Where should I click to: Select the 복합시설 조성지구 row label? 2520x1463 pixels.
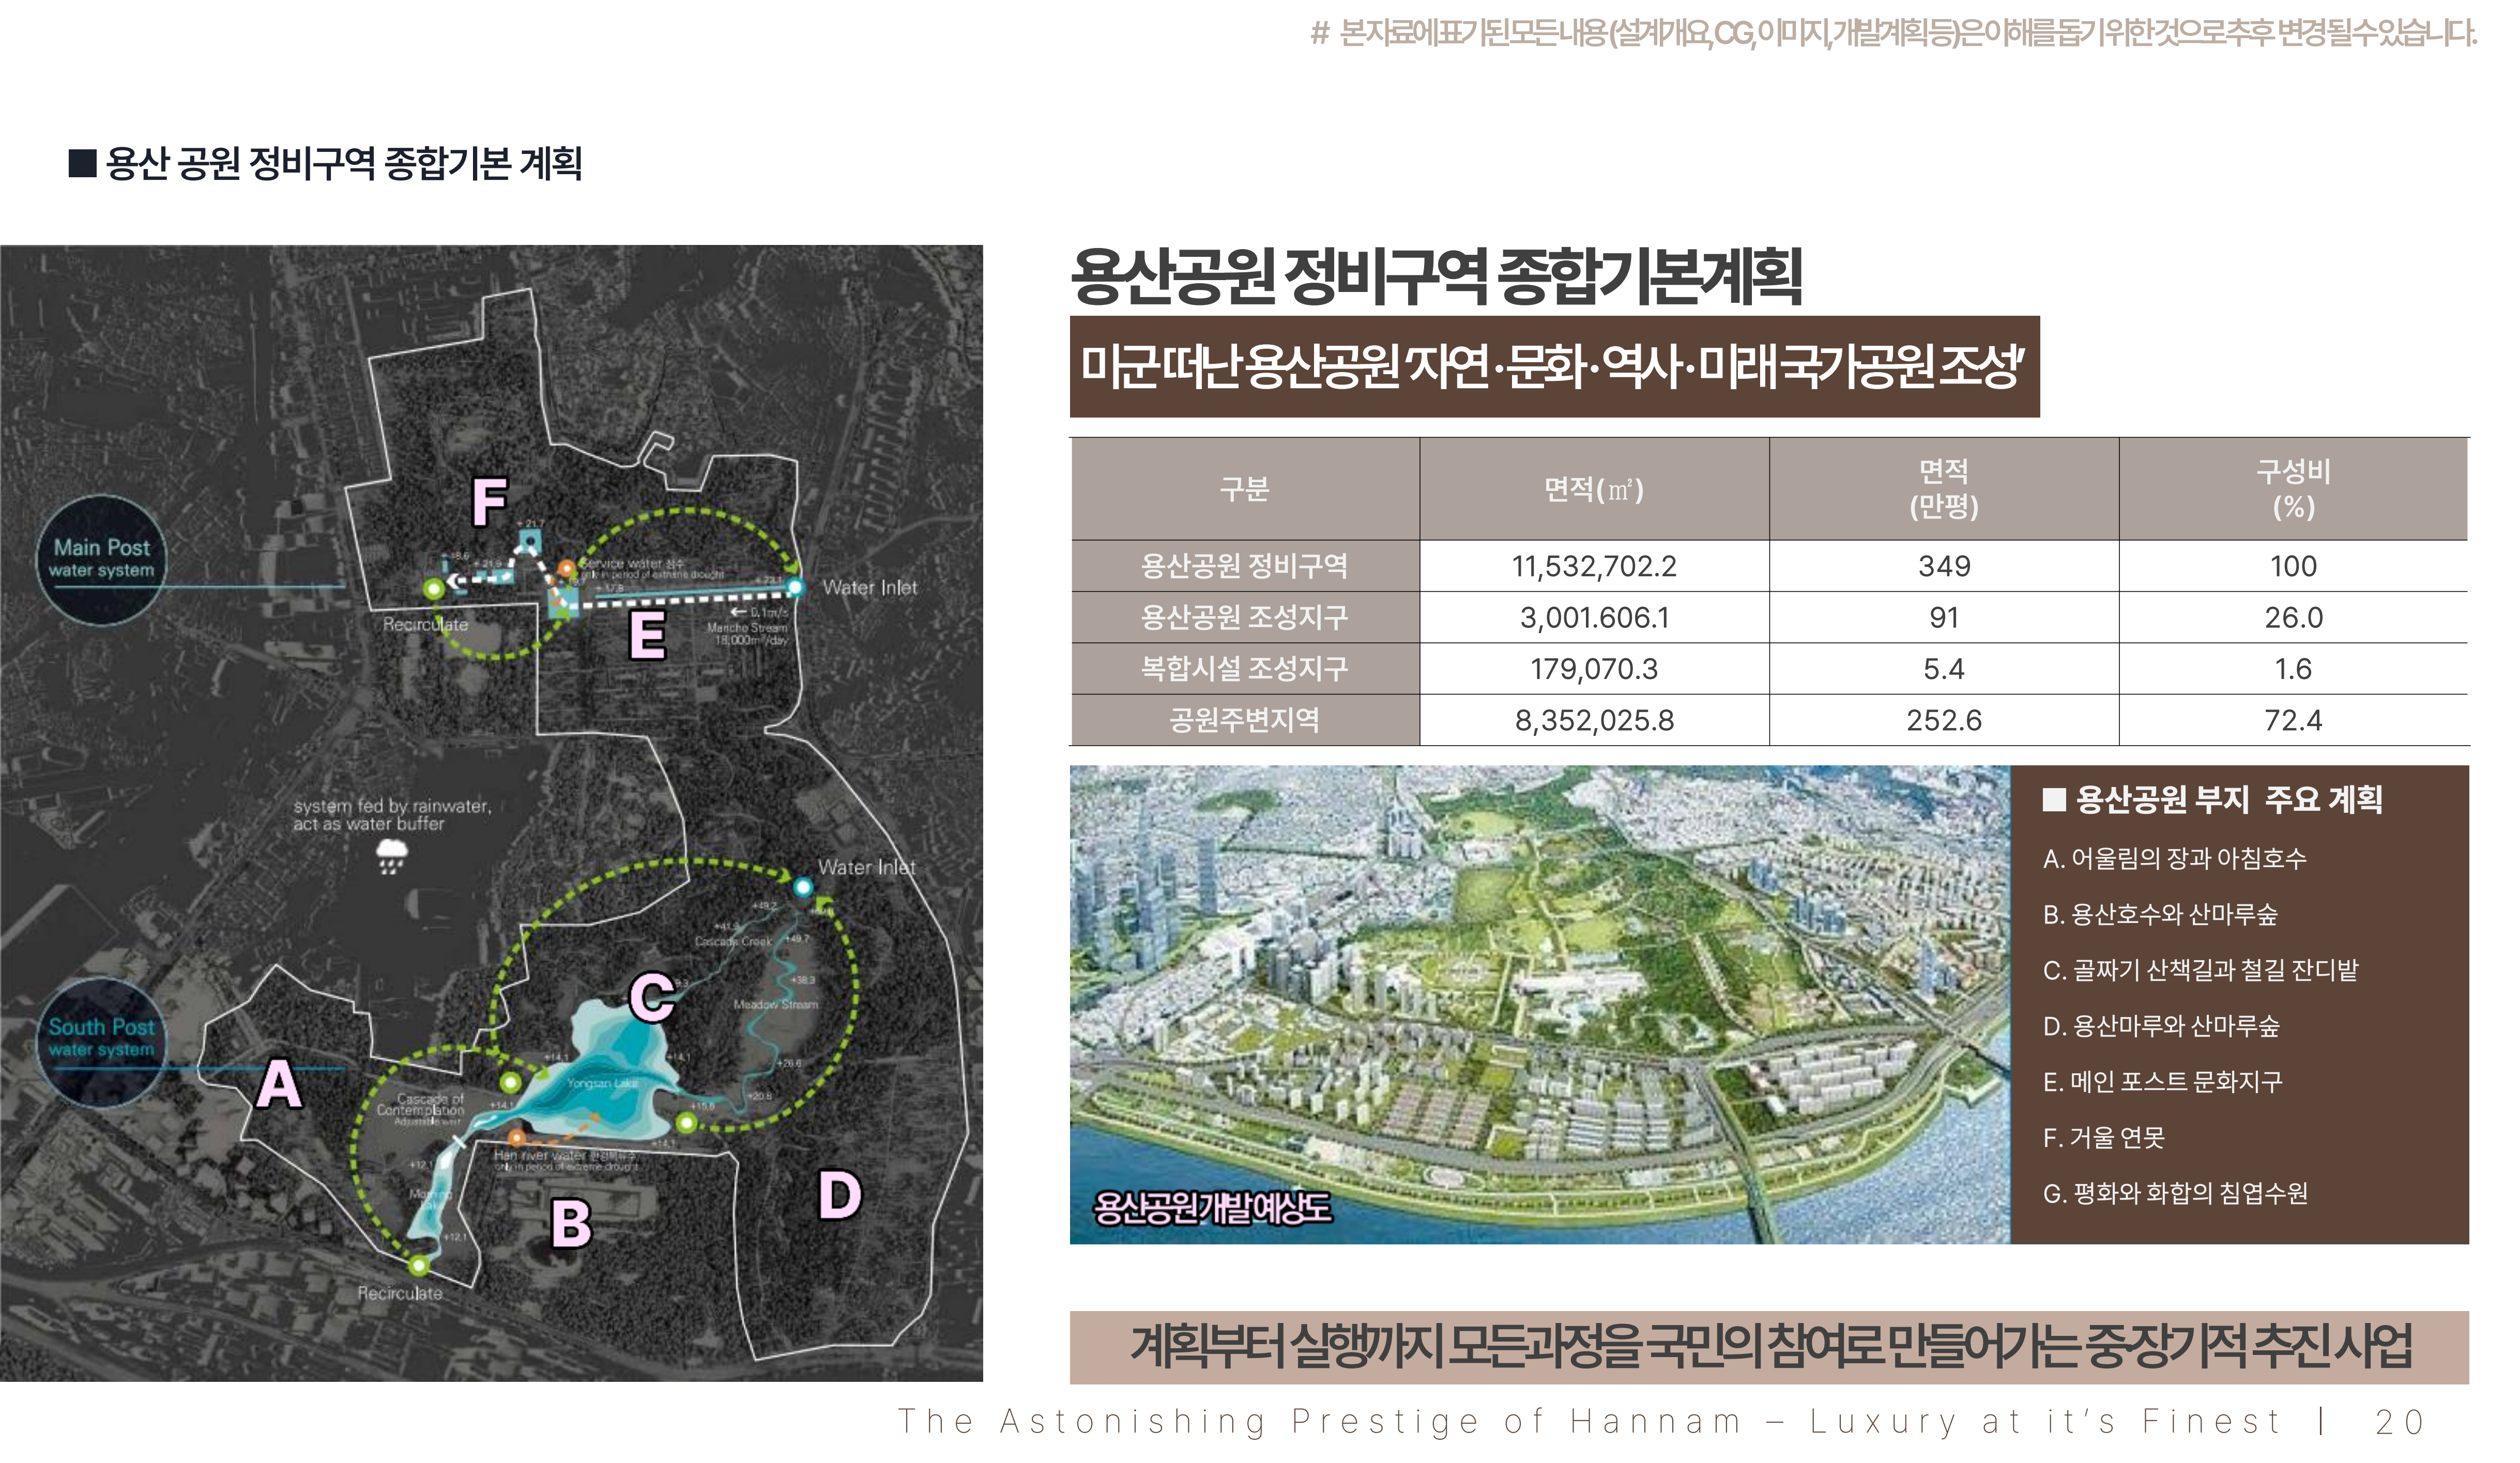(x=1245, y=668)
